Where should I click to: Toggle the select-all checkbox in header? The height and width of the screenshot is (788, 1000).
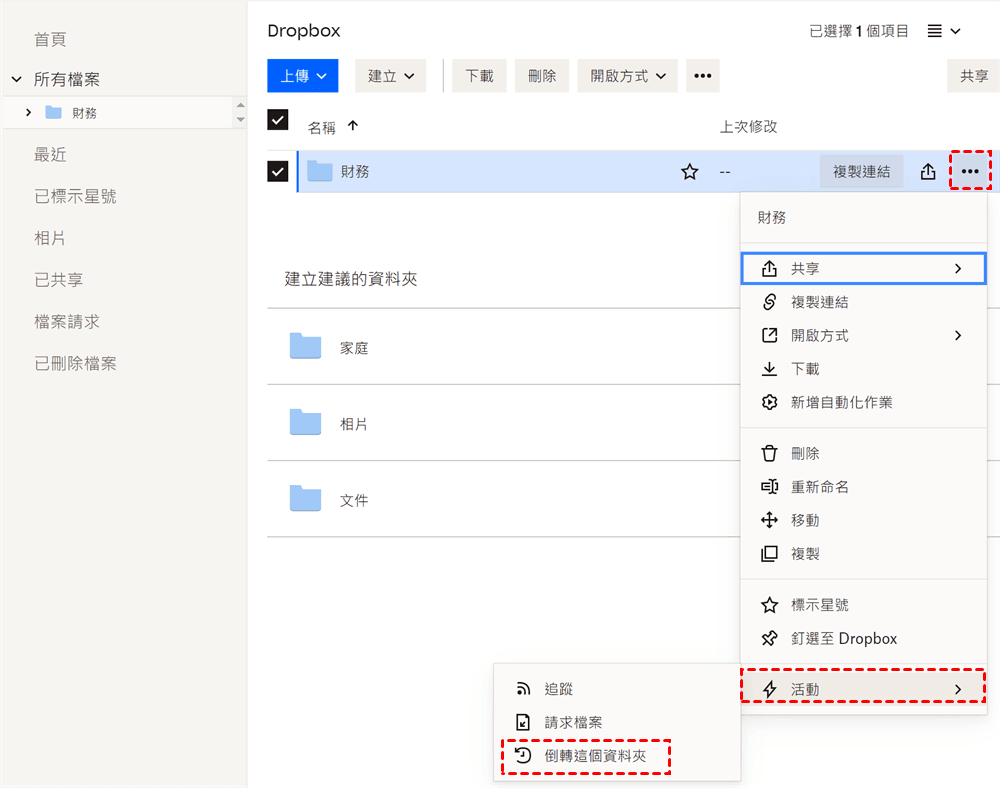click(x=277, y=119)
